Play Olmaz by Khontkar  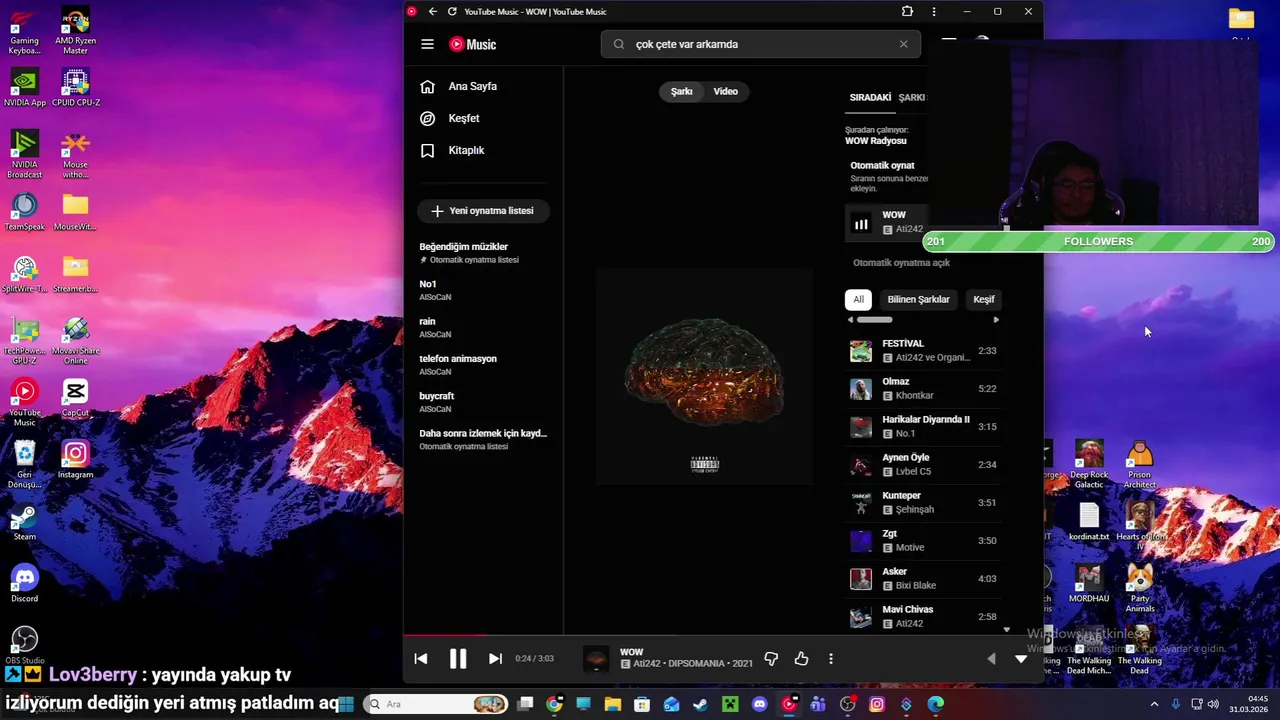[x=923, y=389]
